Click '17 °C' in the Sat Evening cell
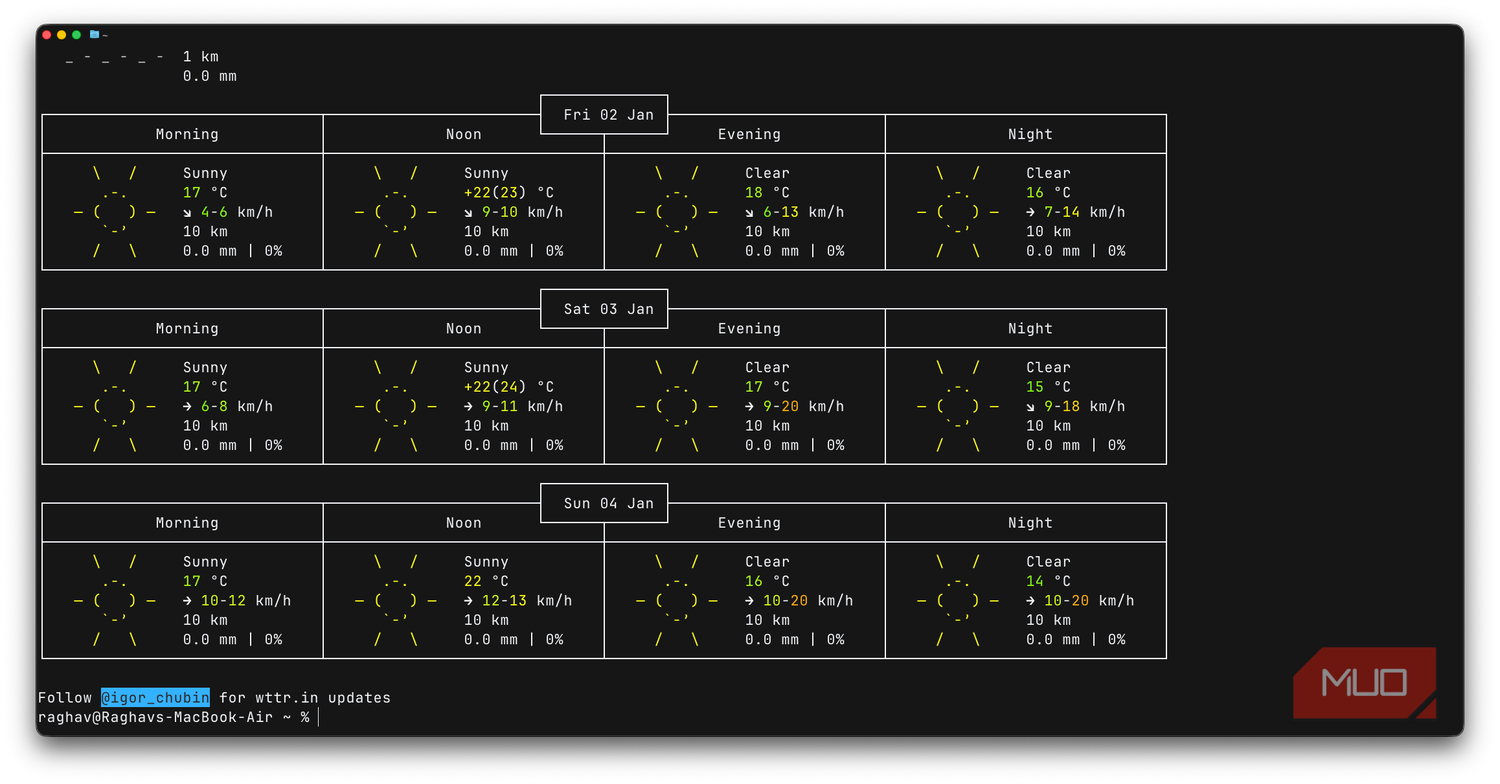This screenshot has width=1500, height=784. coord(767,386)
